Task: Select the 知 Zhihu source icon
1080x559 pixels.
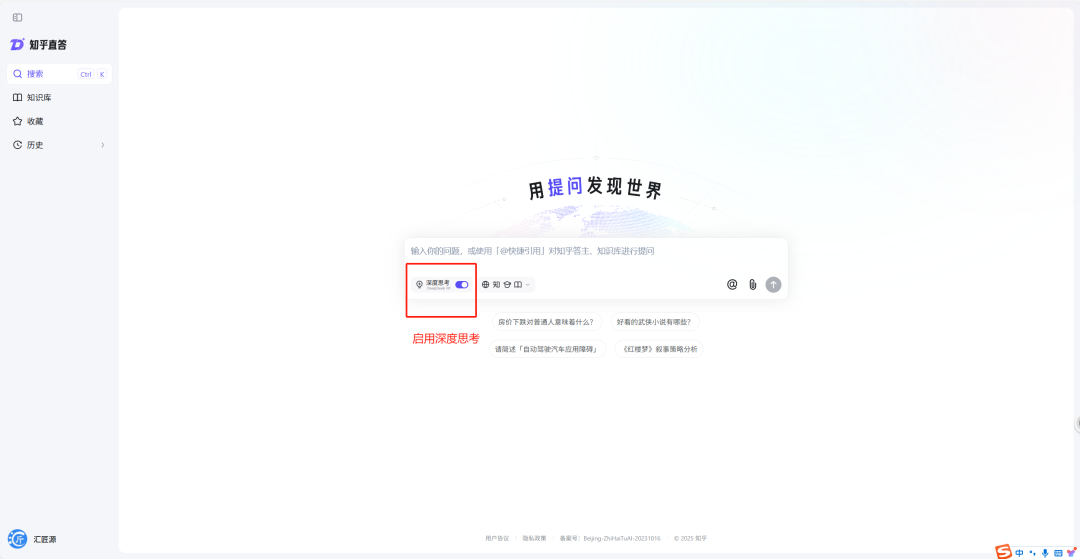Action: point(497,284)
